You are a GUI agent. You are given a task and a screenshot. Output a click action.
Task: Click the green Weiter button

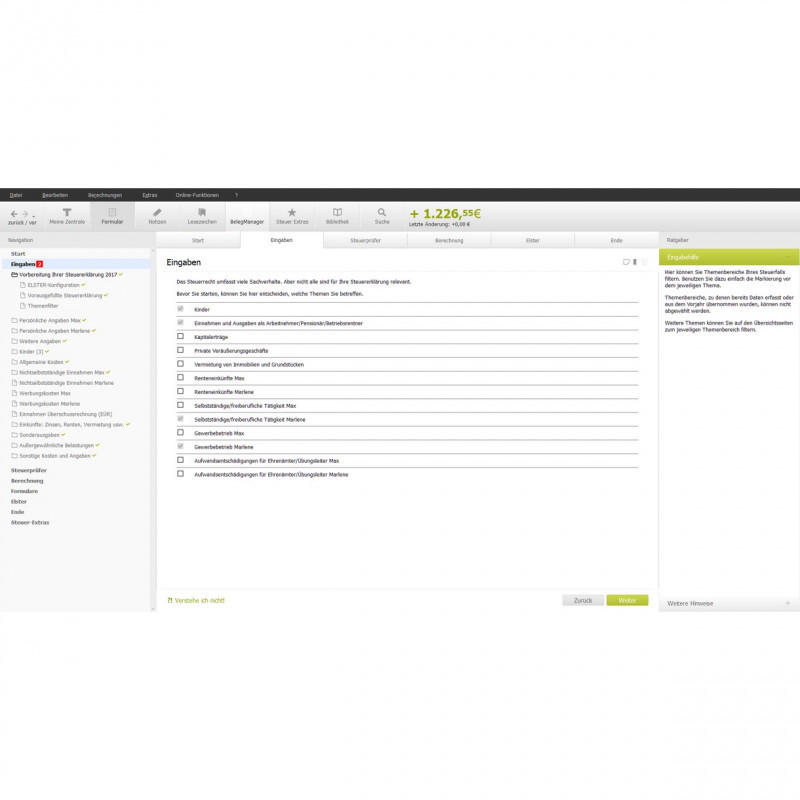pyautogui.click(x=627, y=601)
